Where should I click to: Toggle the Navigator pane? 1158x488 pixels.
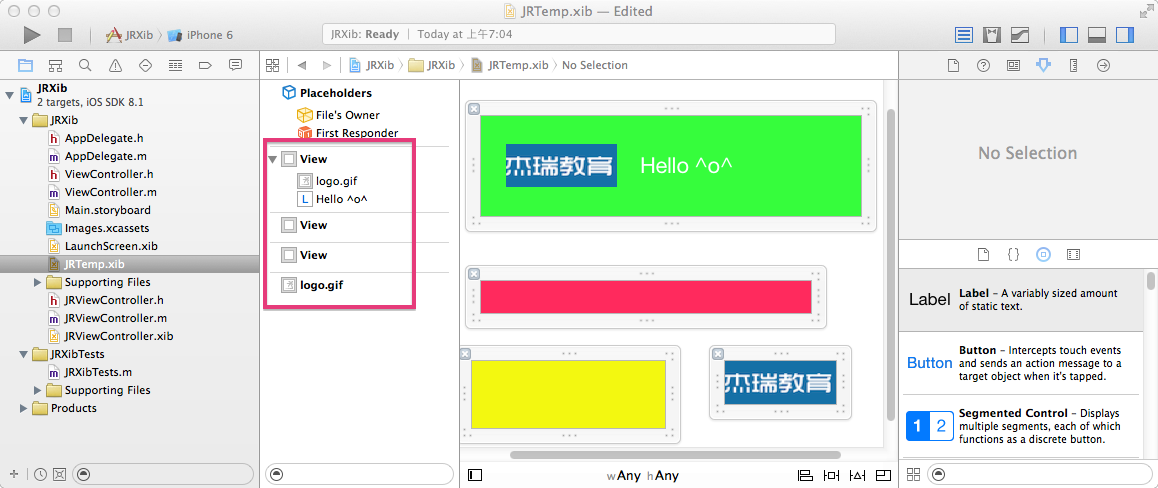tap(1068, 35)
